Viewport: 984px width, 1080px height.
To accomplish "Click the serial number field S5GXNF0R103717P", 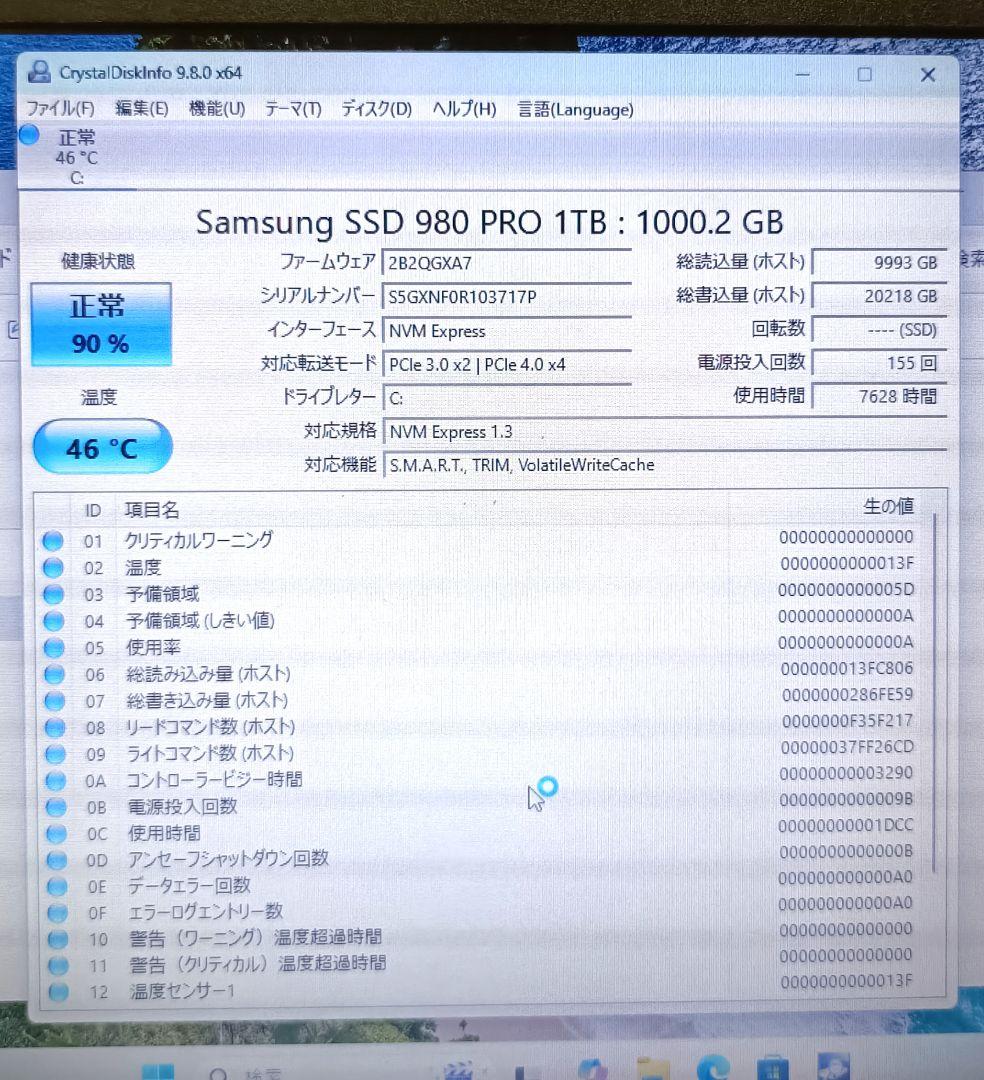I will tap(507, 297).
